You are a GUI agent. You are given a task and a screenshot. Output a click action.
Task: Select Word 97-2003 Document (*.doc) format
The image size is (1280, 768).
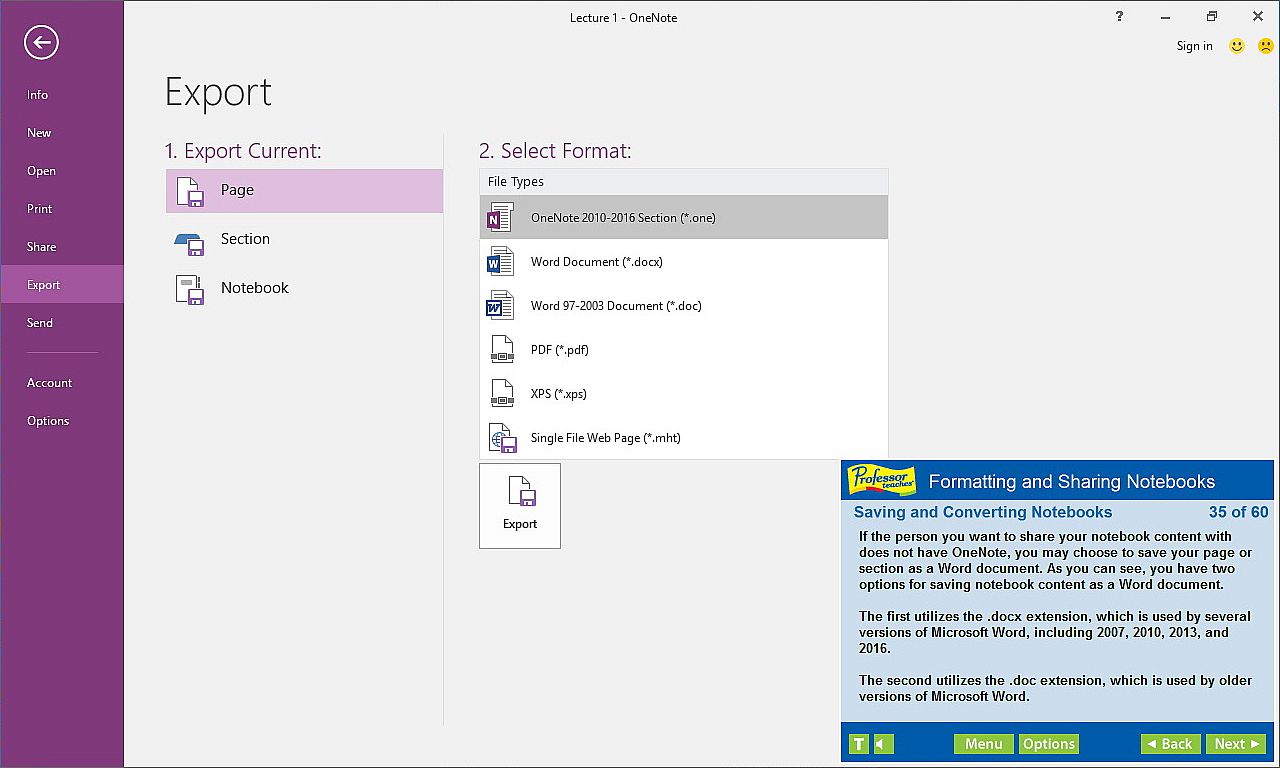[684, 306]
